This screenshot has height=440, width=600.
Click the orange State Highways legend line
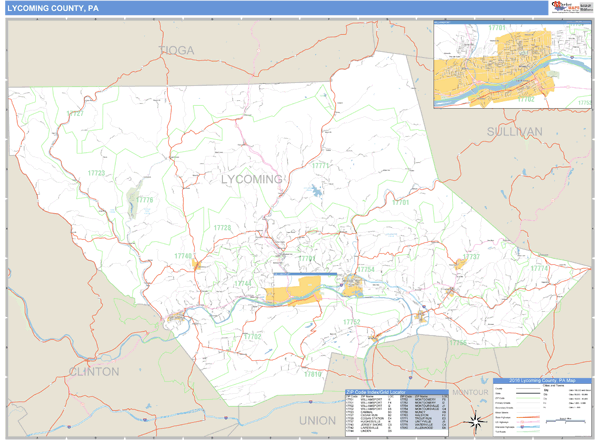click(528, 417)
